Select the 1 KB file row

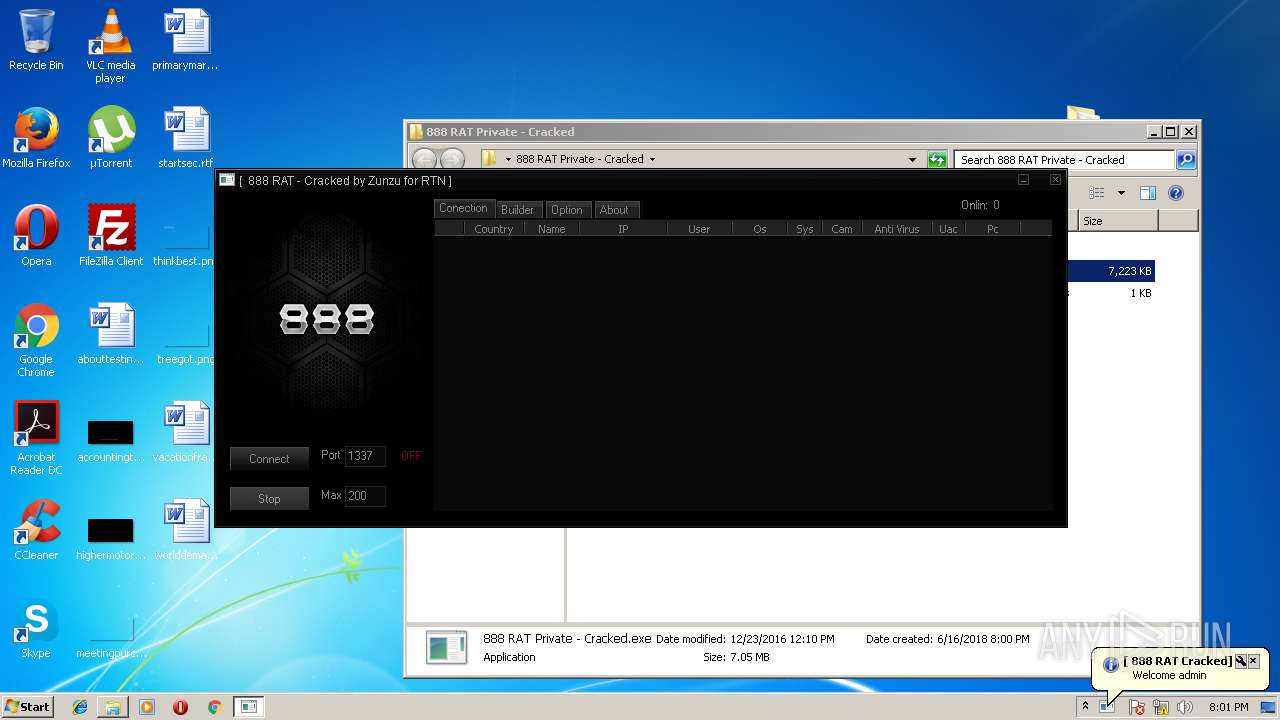(1112, 293)
